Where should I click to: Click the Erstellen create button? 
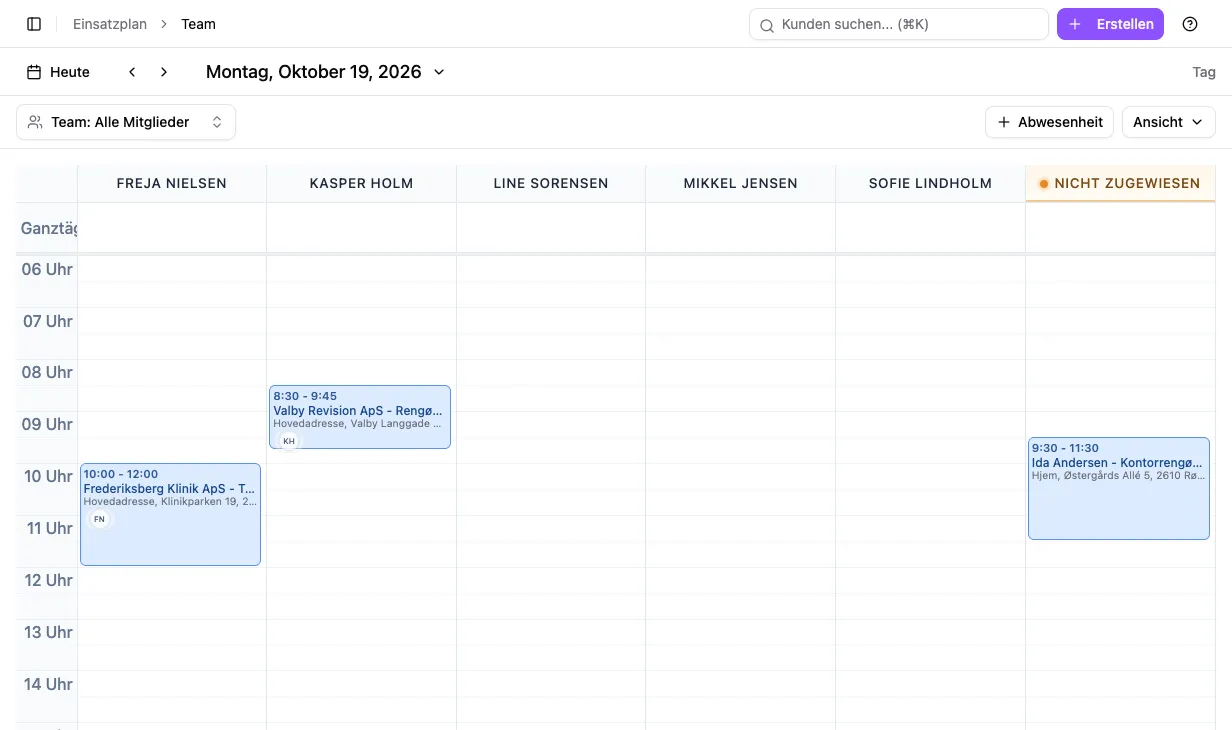click(1110, 24)
